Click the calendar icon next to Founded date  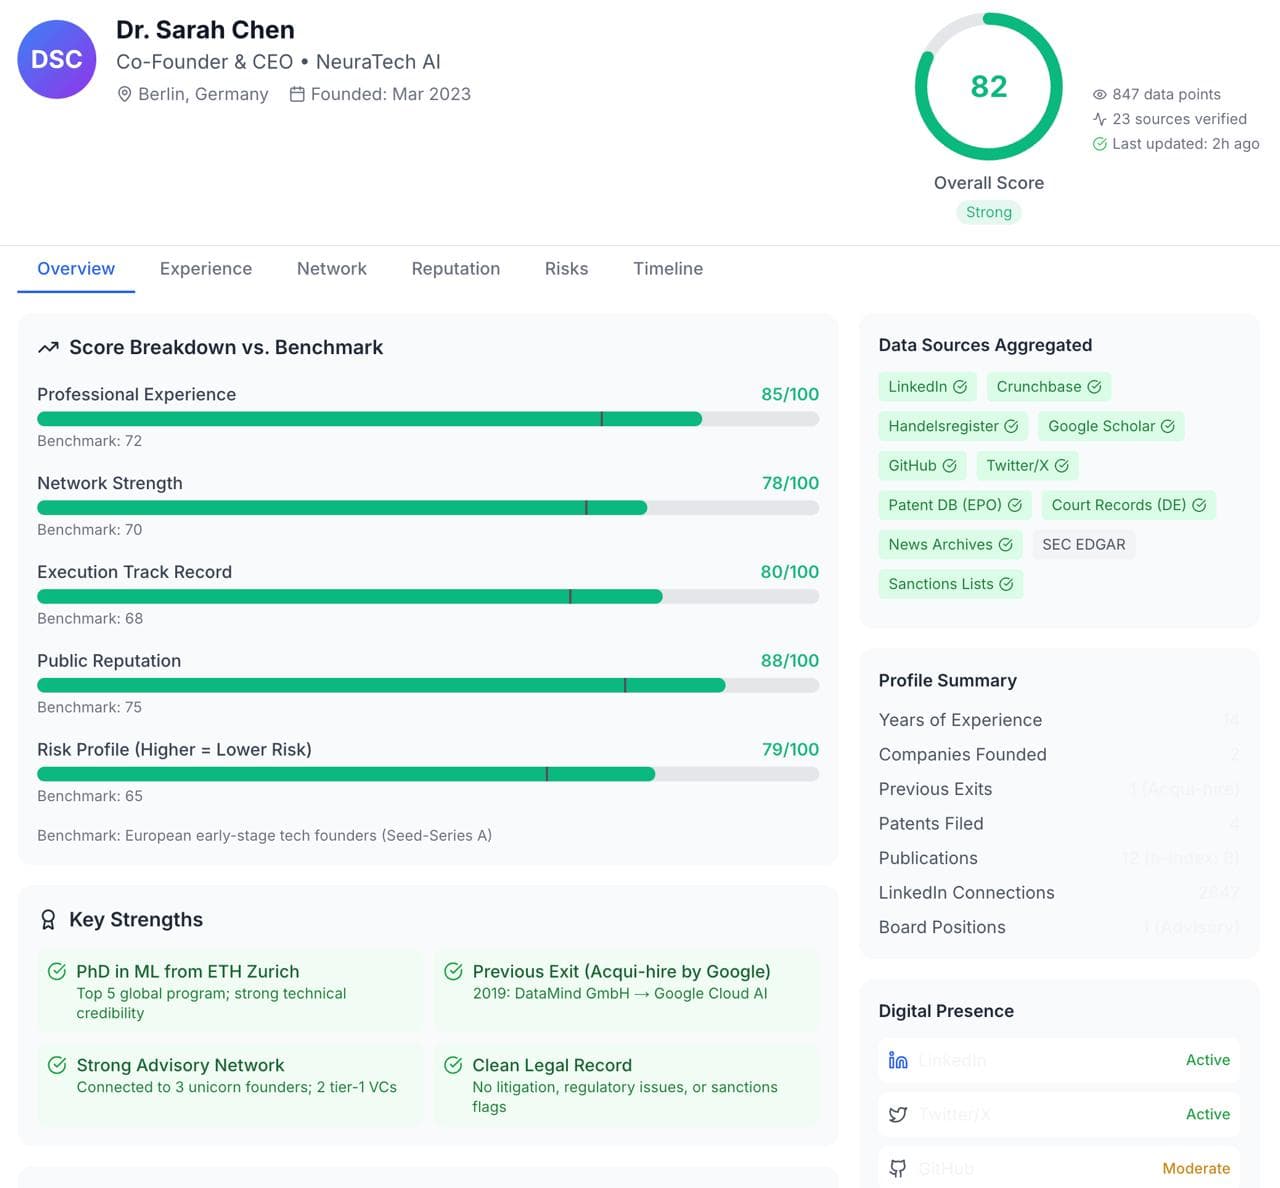[296, 93]
